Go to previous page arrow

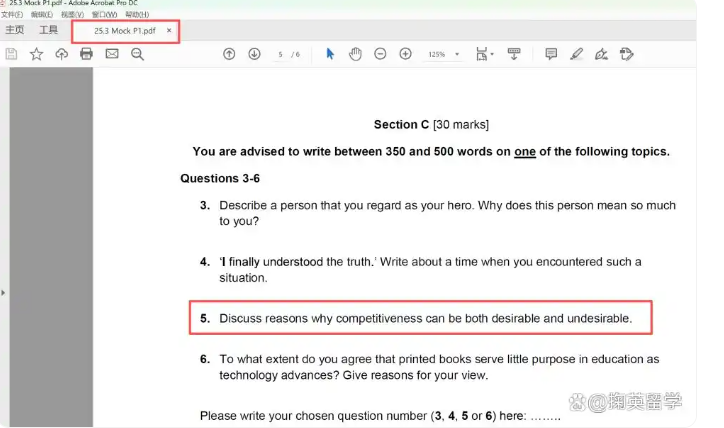coord(229,54)
